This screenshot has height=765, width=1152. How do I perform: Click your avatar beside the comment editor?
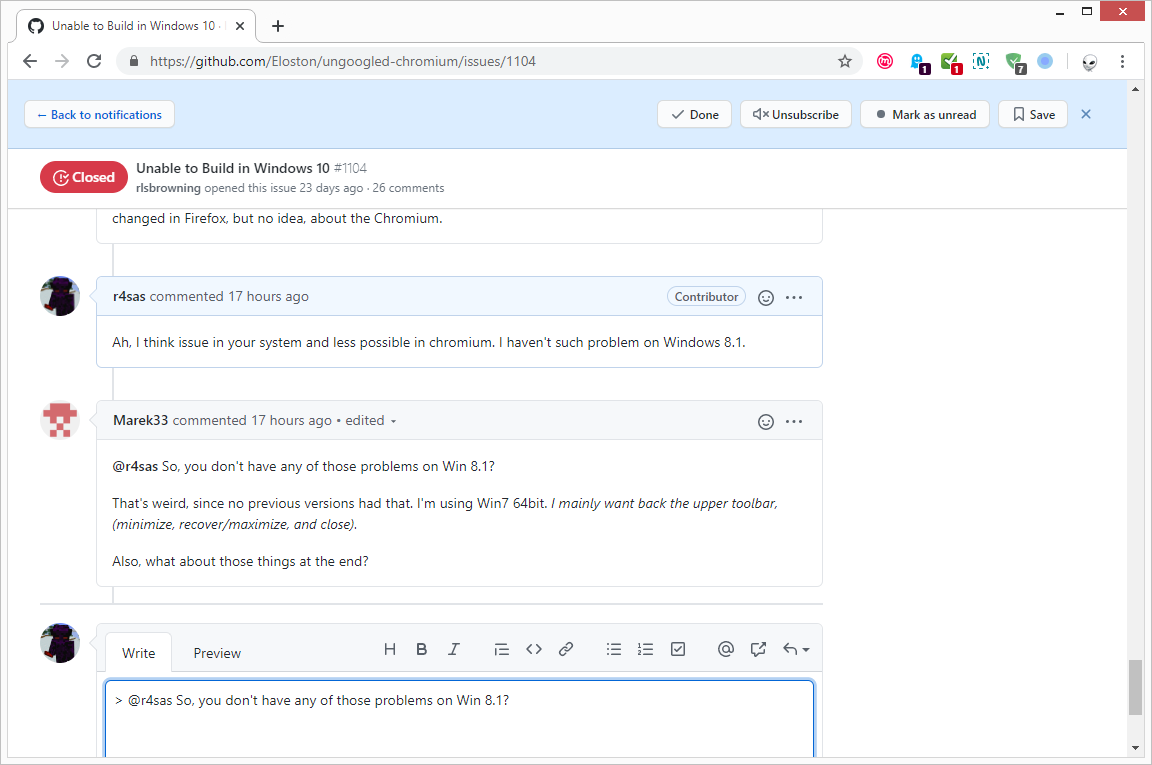[60, 643]
